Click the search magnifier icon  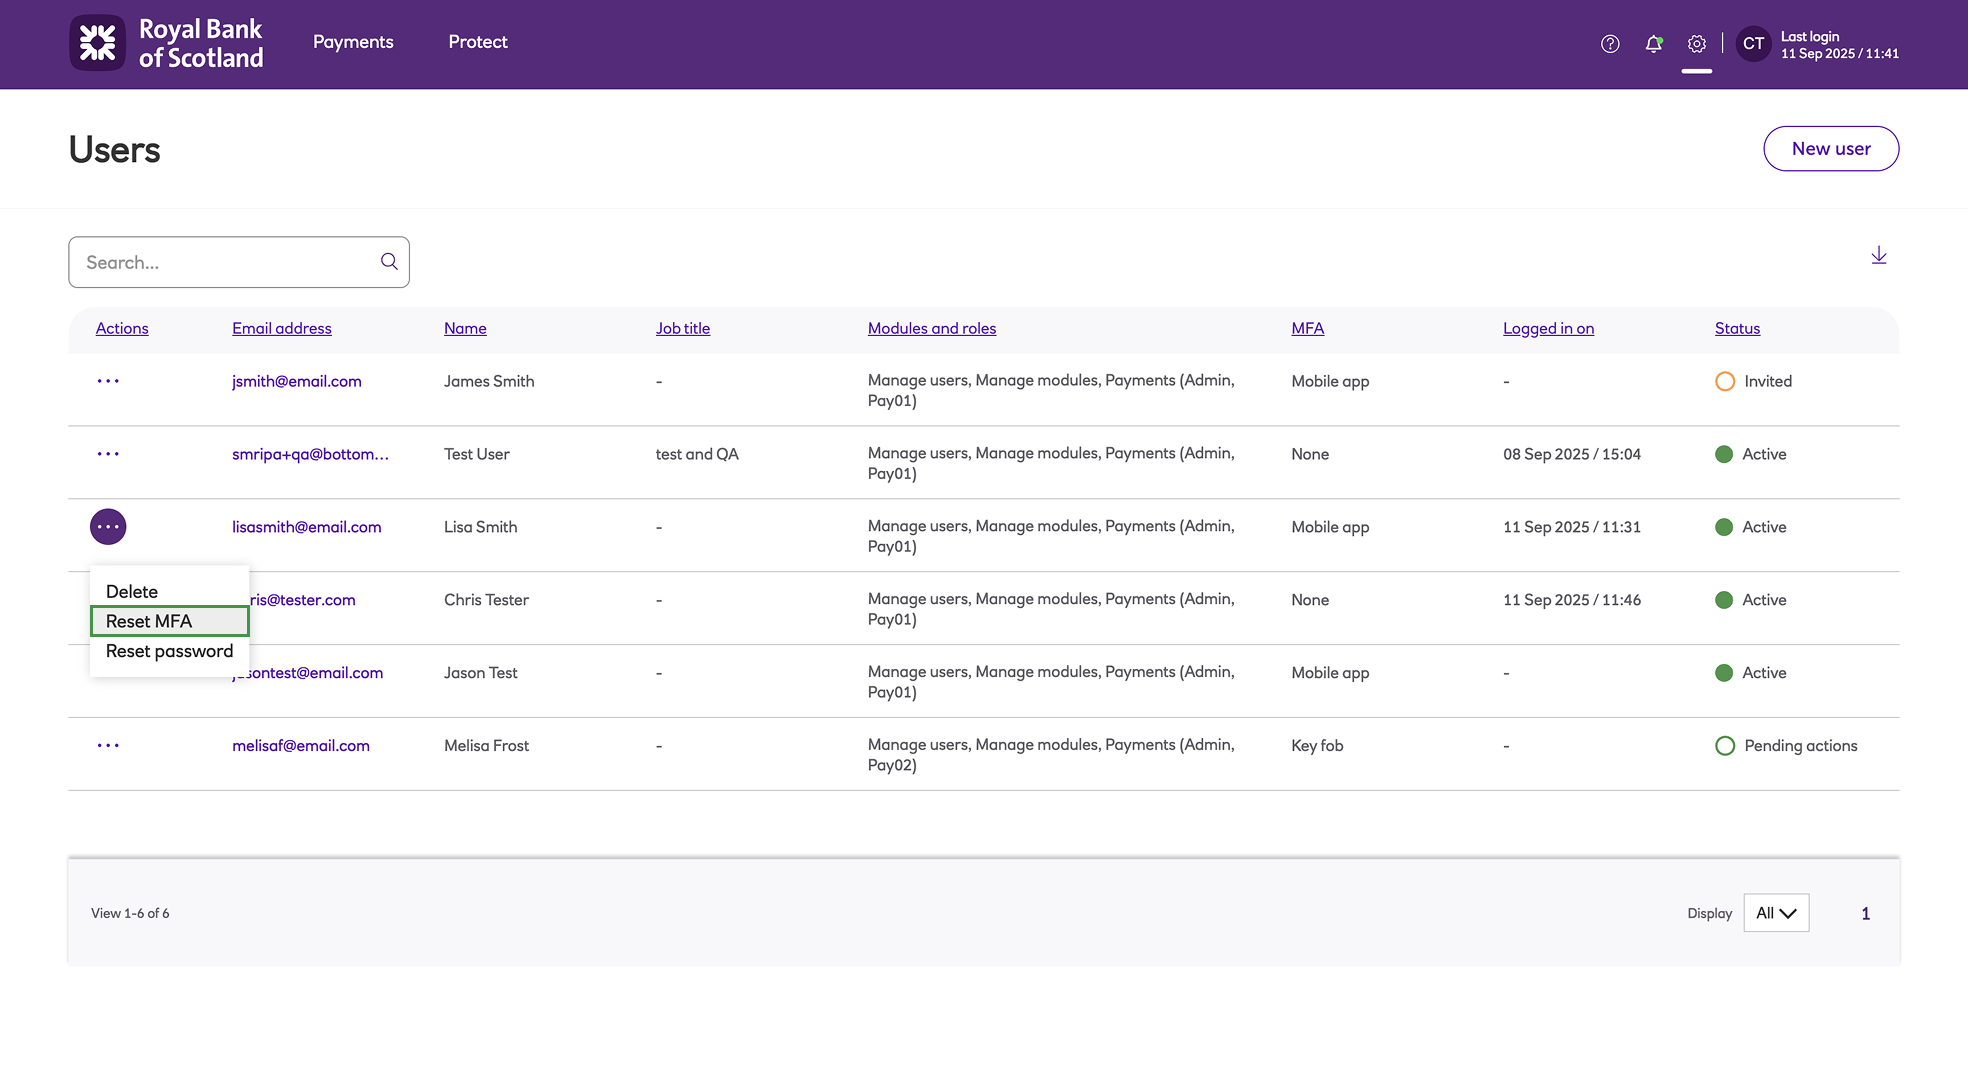(x=389, y=262)
